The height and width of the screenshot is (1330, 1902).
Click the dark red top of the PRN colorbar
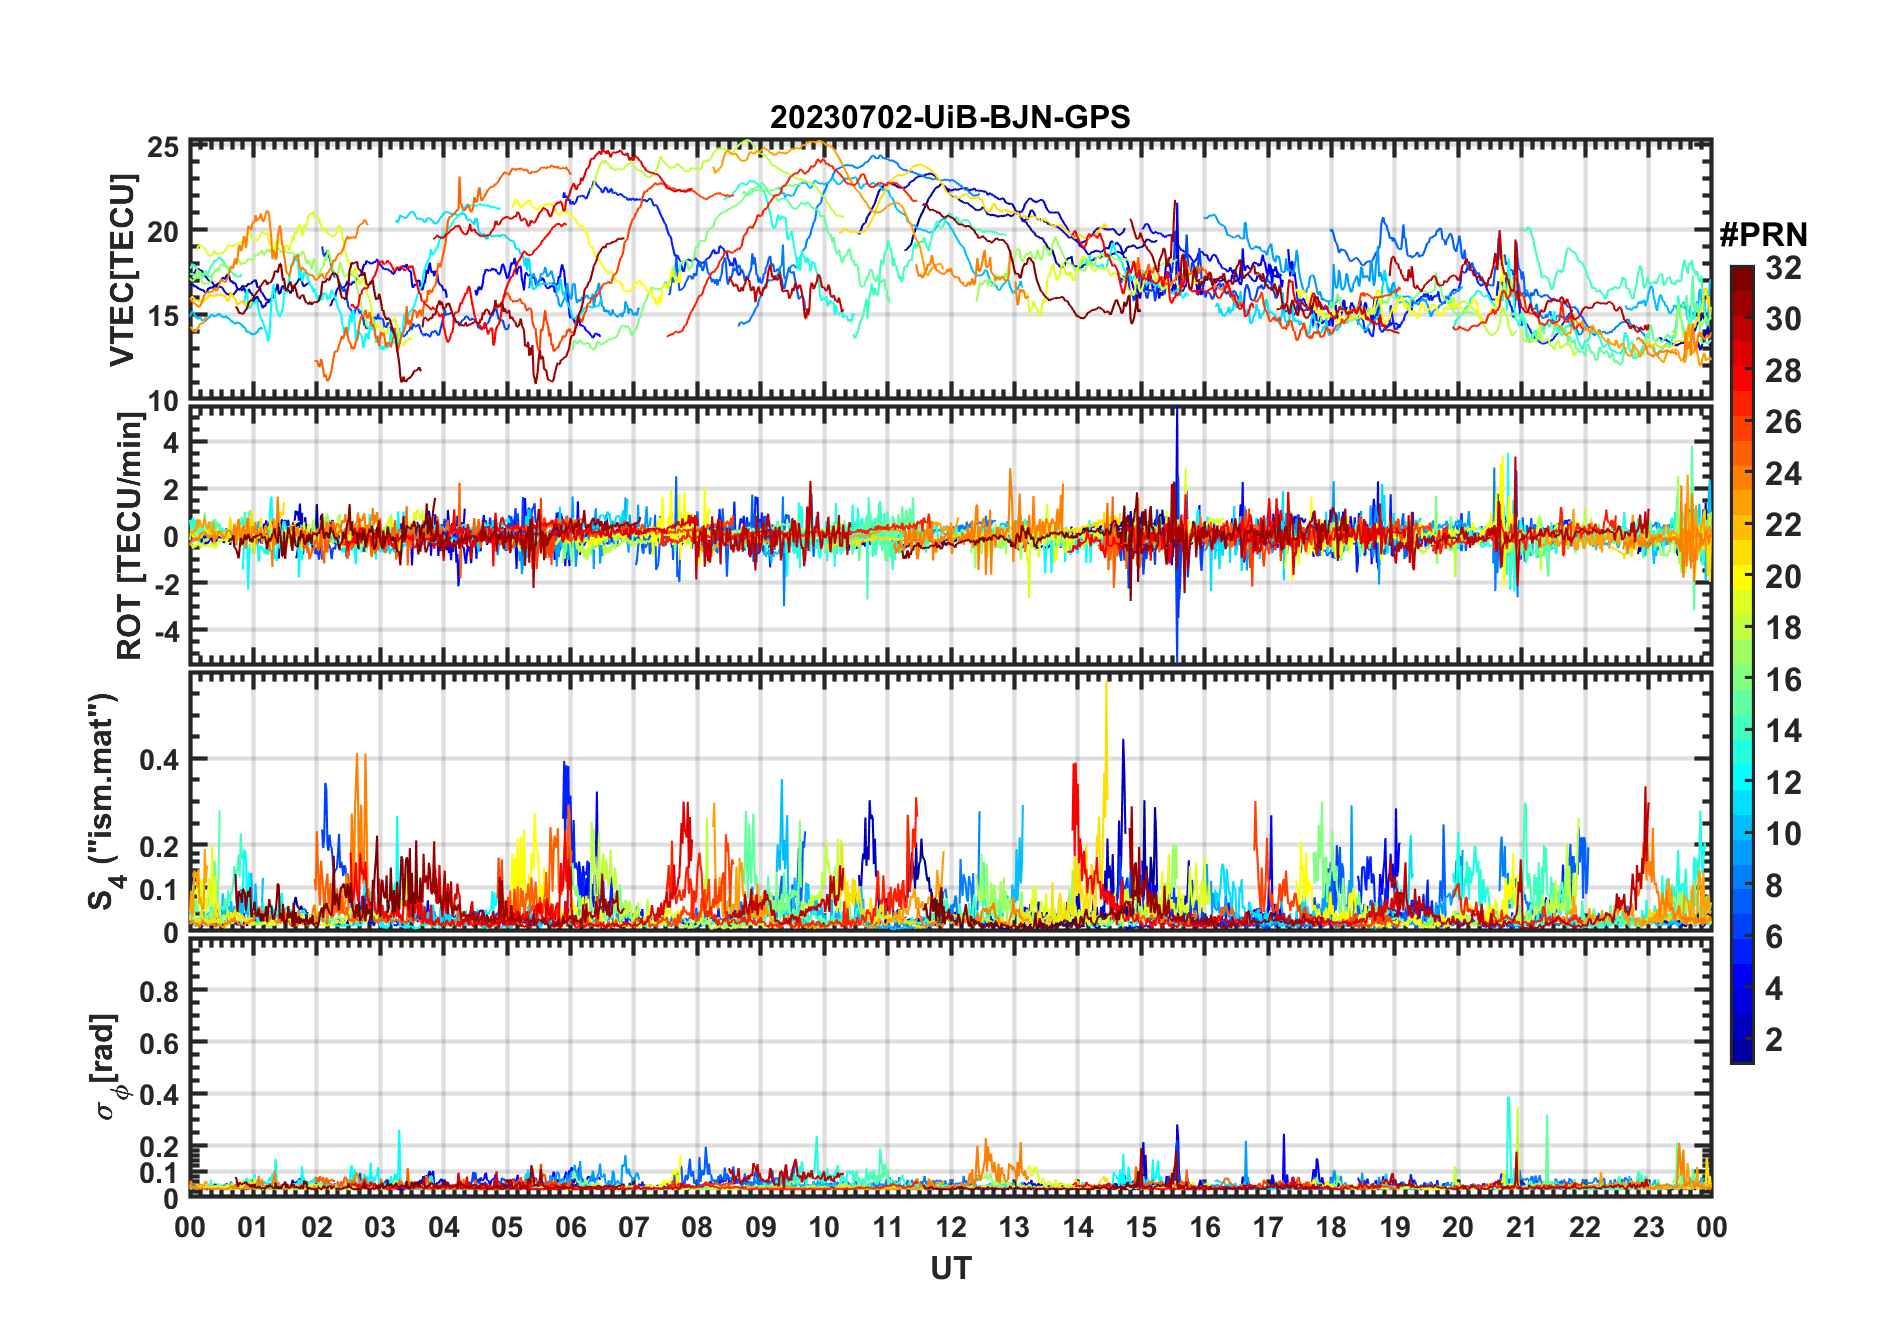click(1741, 275)
